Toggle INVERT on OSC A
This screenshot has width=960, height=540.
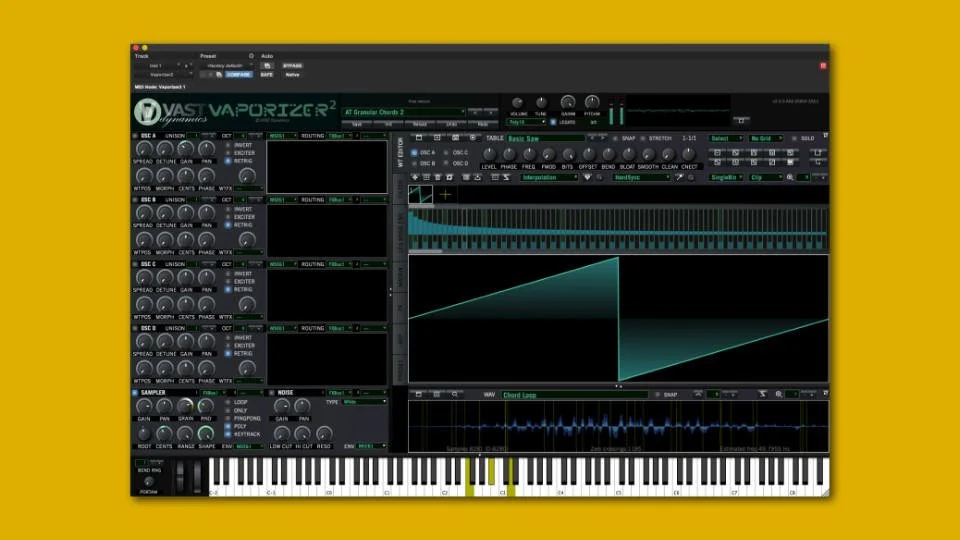click(x=228, y=145)
